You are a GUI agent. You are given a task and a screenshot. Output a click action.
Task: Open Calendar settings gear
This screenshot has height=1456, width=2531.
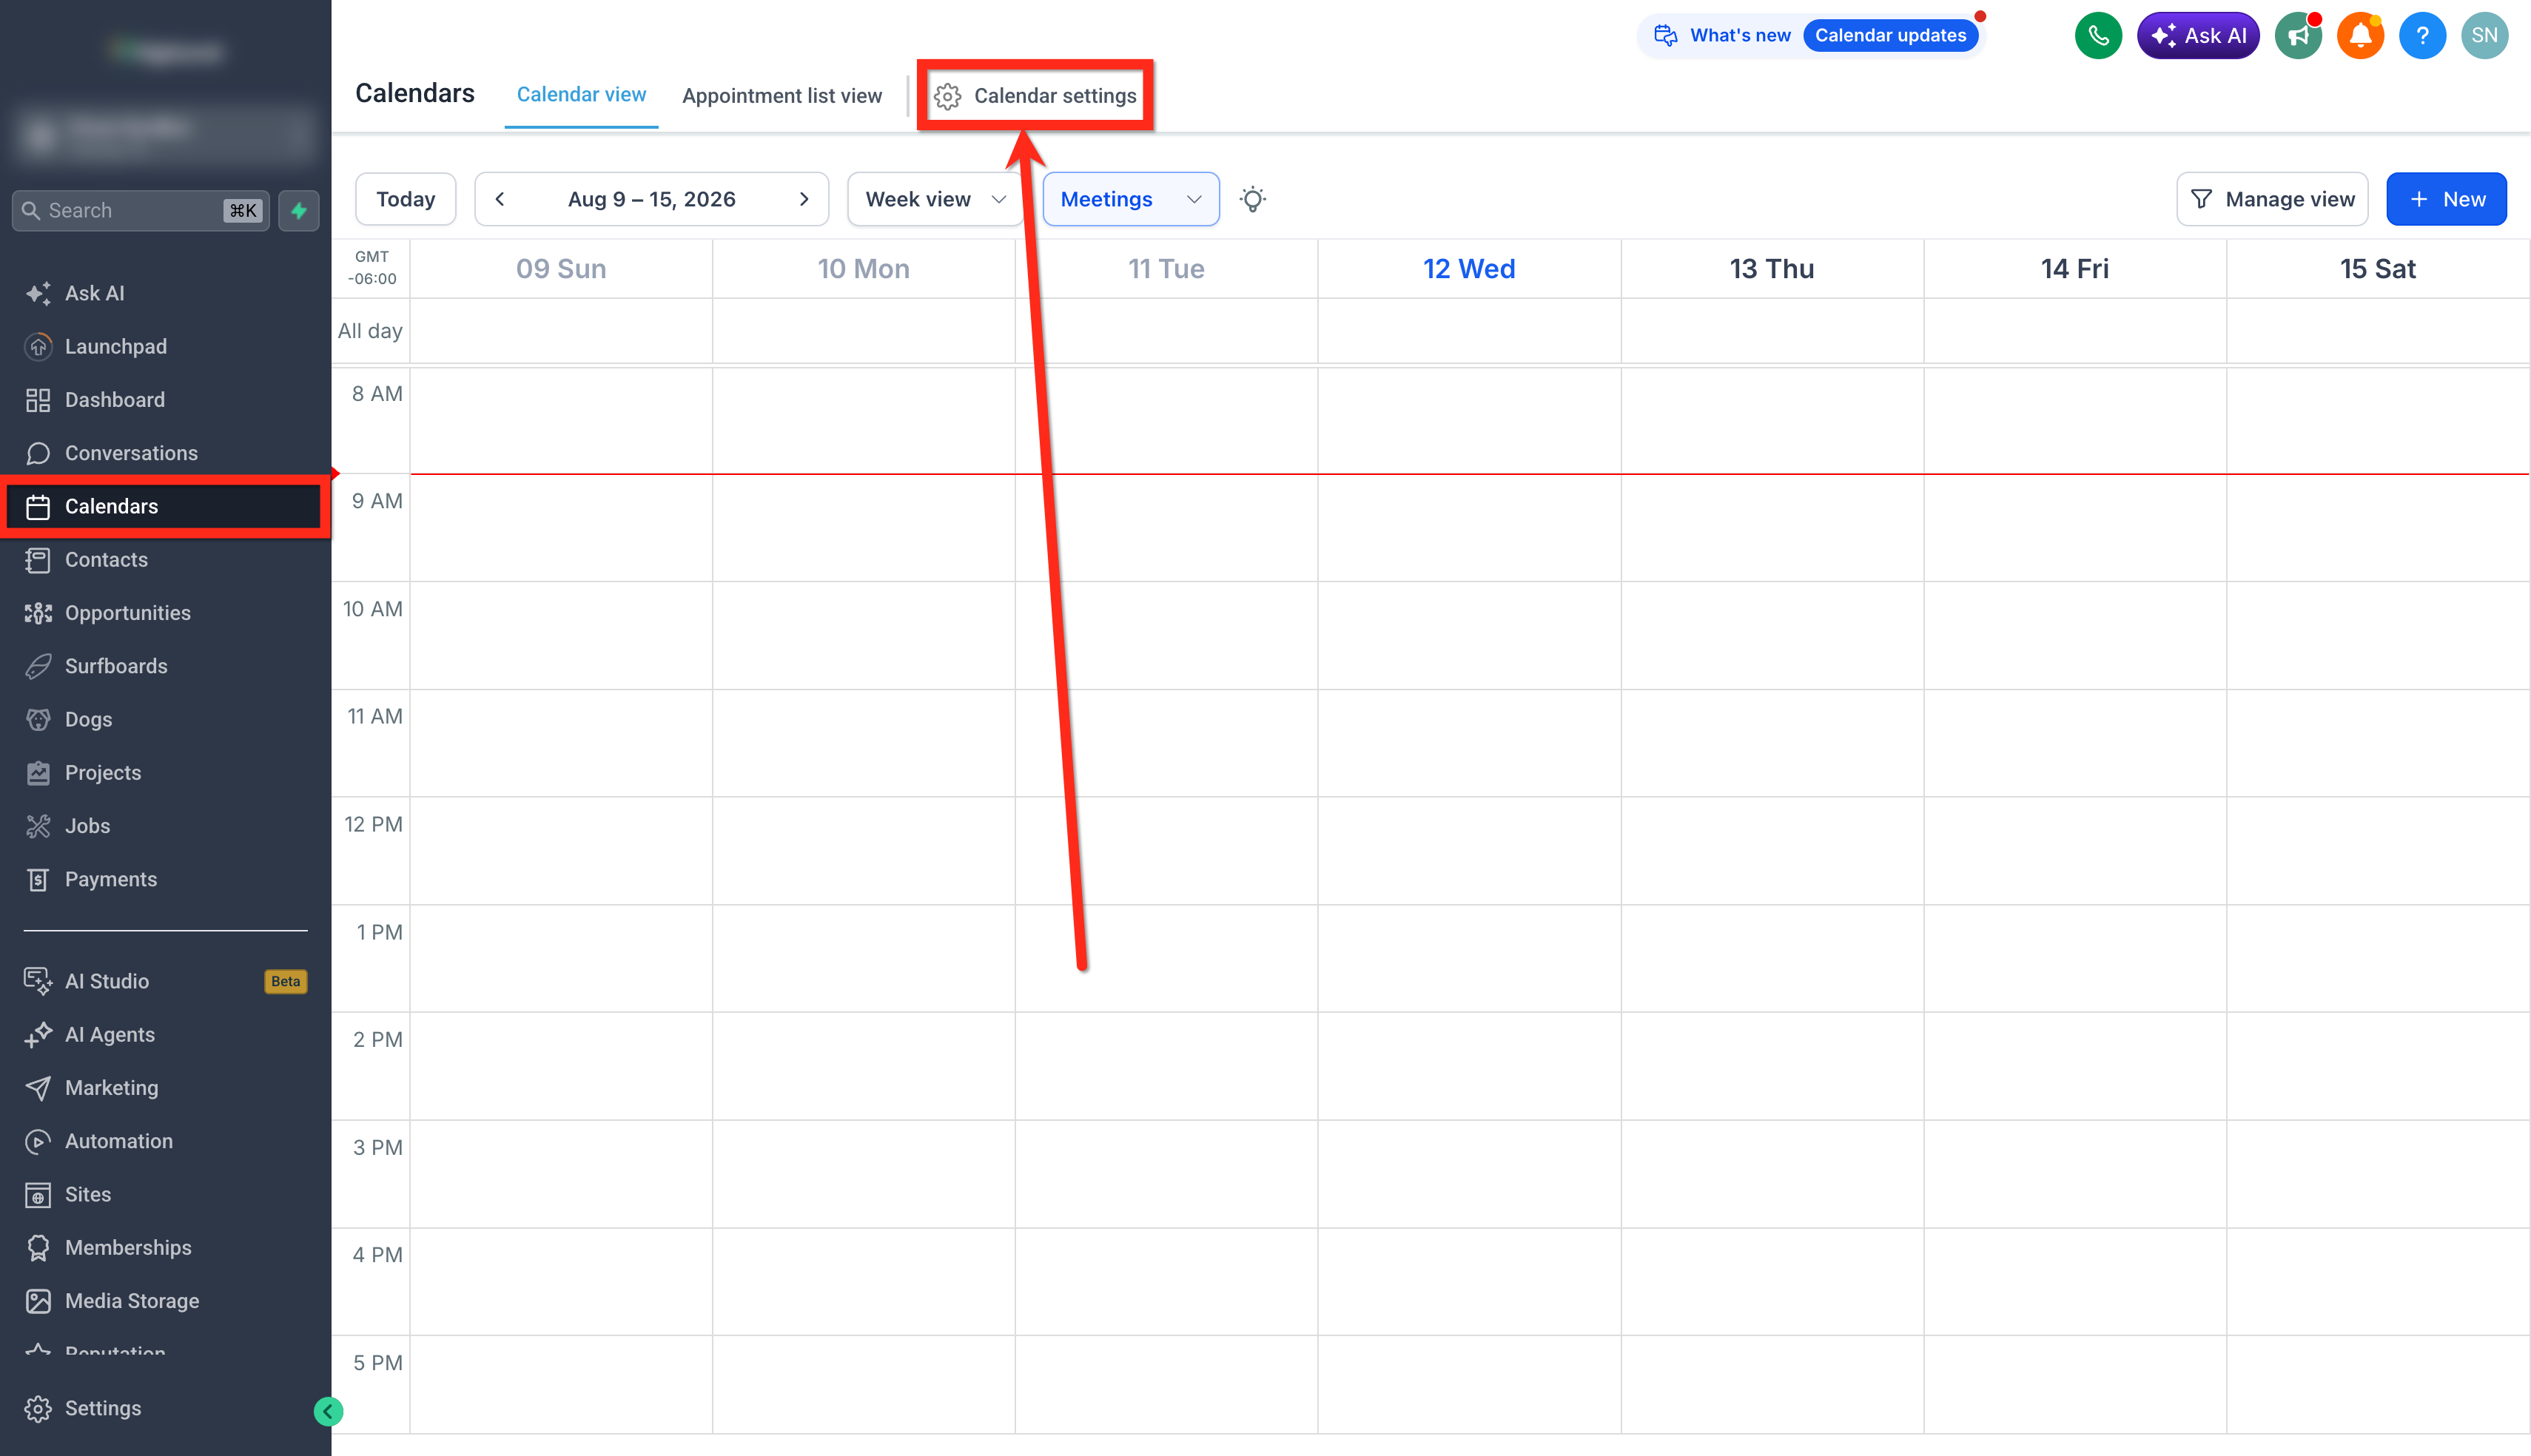click(x=1035, y=96)
